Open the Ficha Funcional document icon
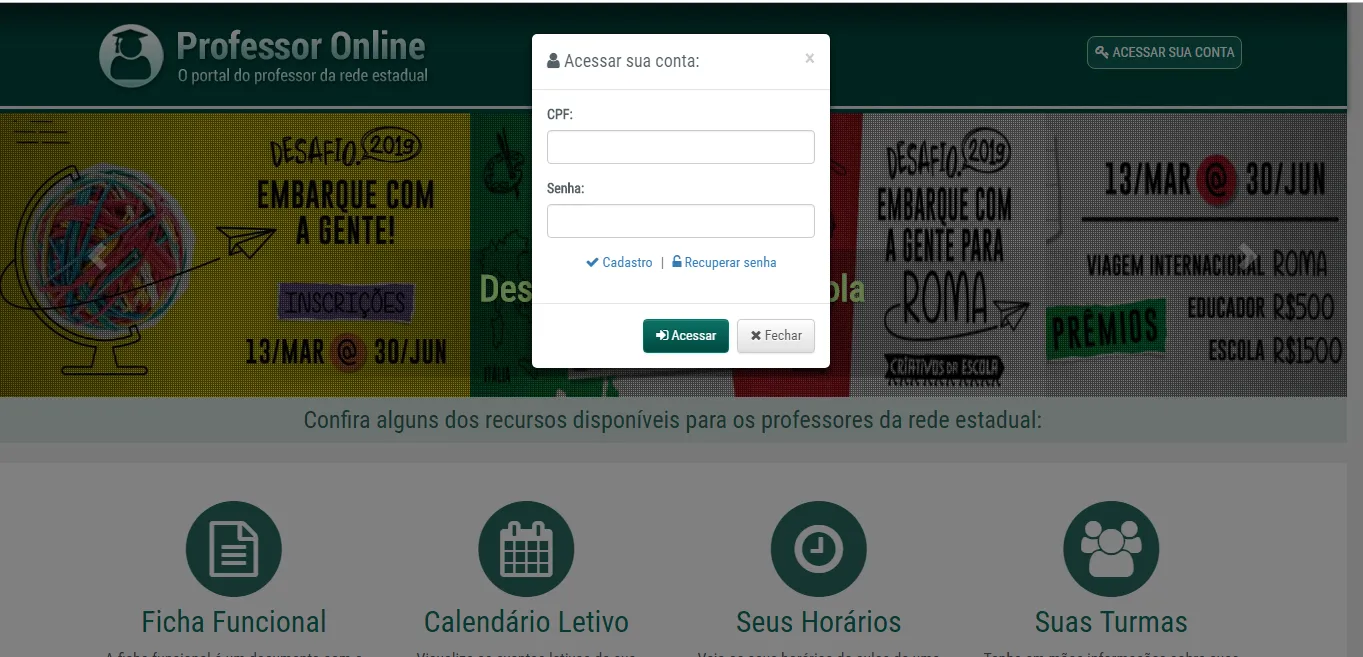This screenshot has width=1363, height=657. (234, 549)
